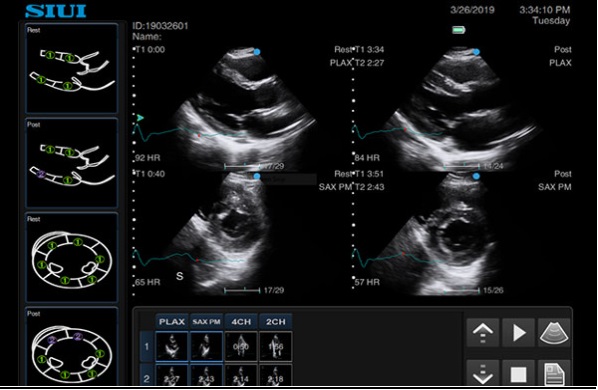Screen dimensions: 598x390
Task: Click the T1 3:51 timer text
Action: click(369, 174)
